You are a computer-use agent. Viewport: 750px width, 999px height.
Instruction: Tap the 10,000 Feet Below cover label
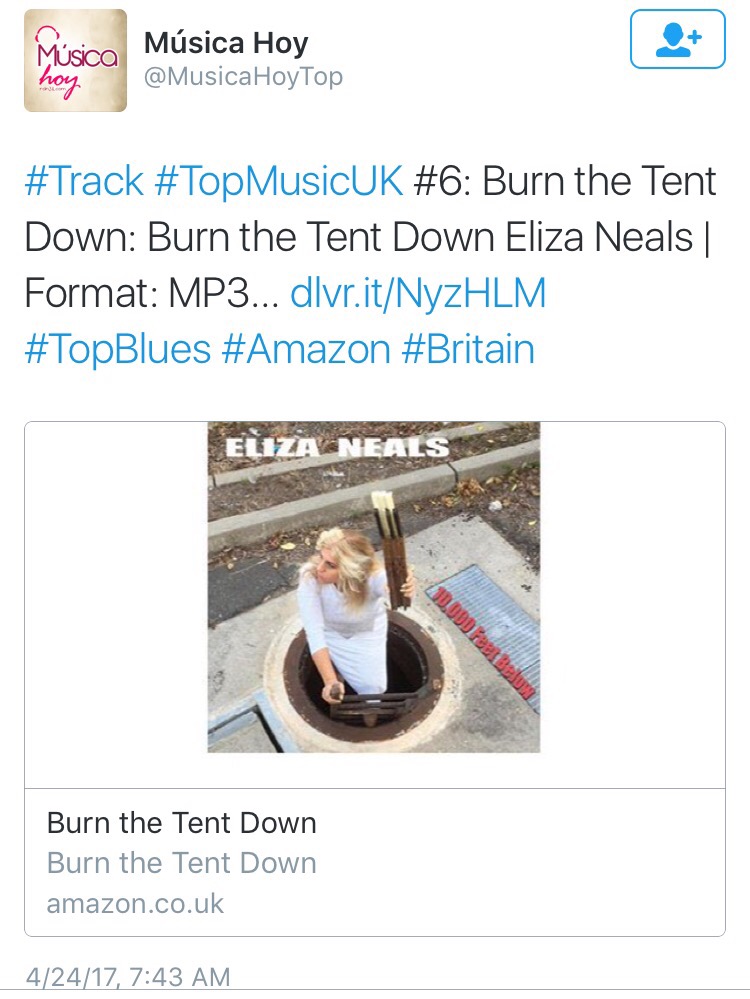pos(484,643)
